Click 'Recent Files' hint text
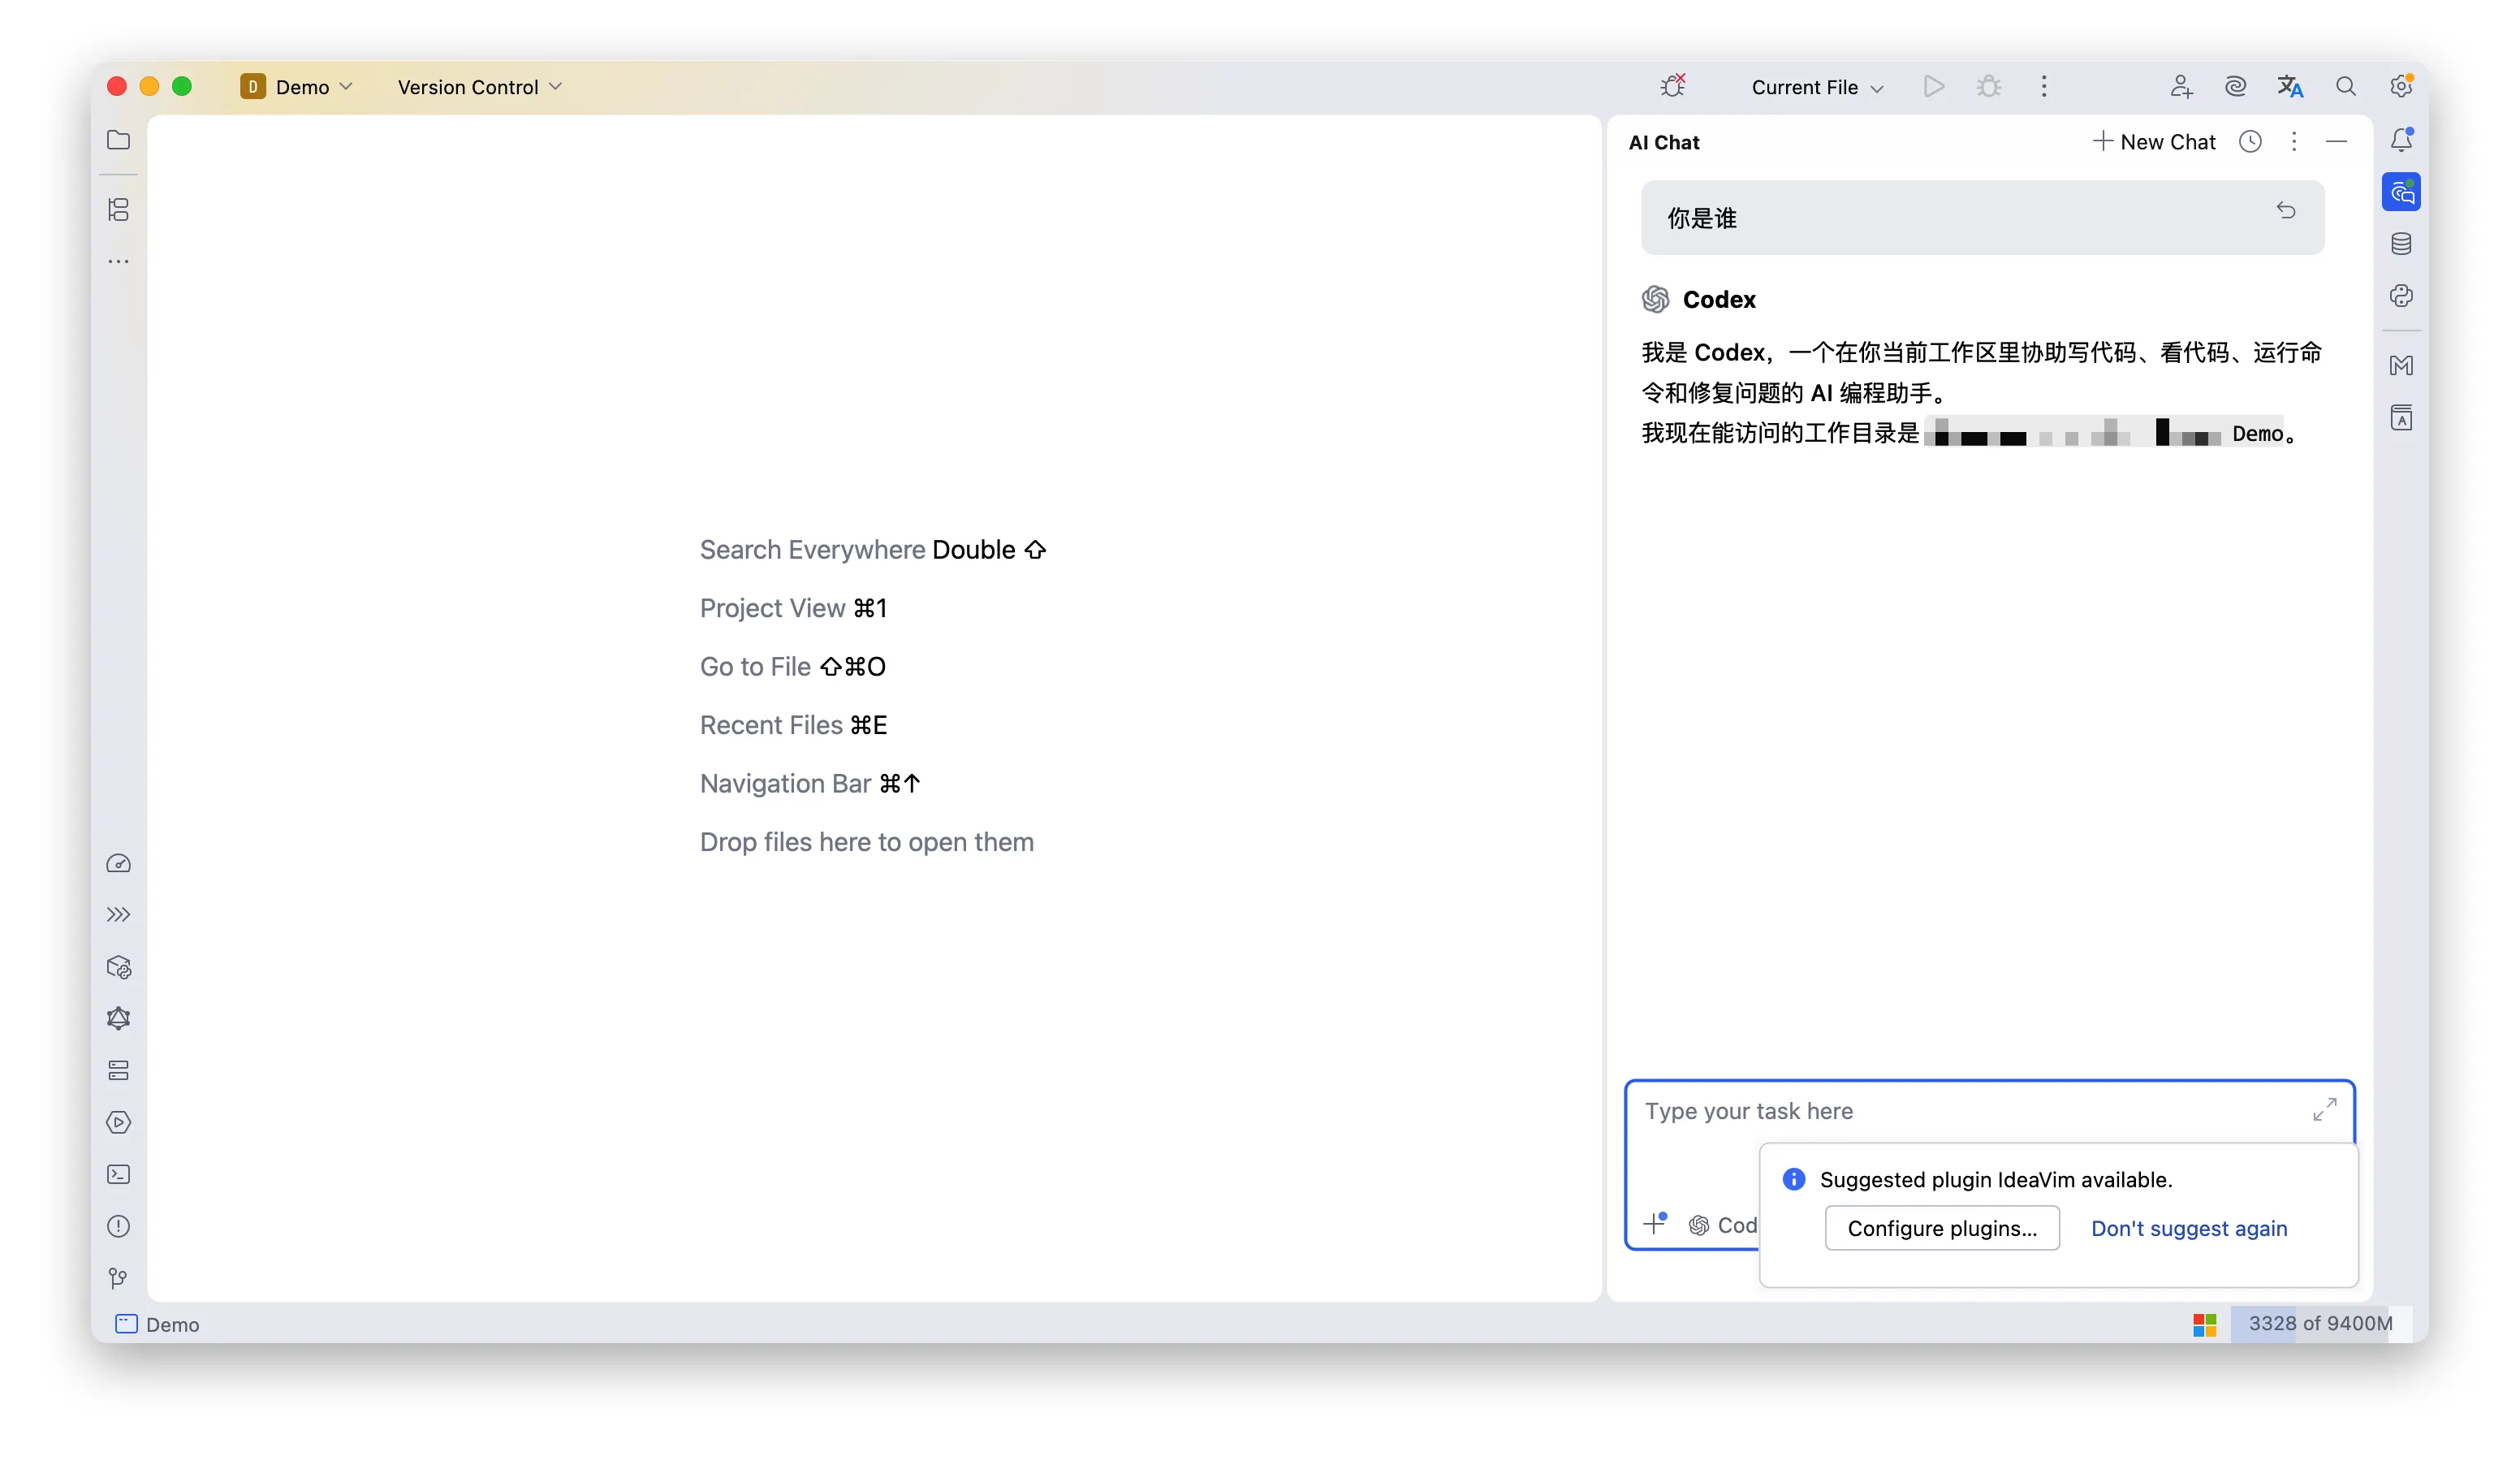 pyautogui.click(x=771, y=725)
